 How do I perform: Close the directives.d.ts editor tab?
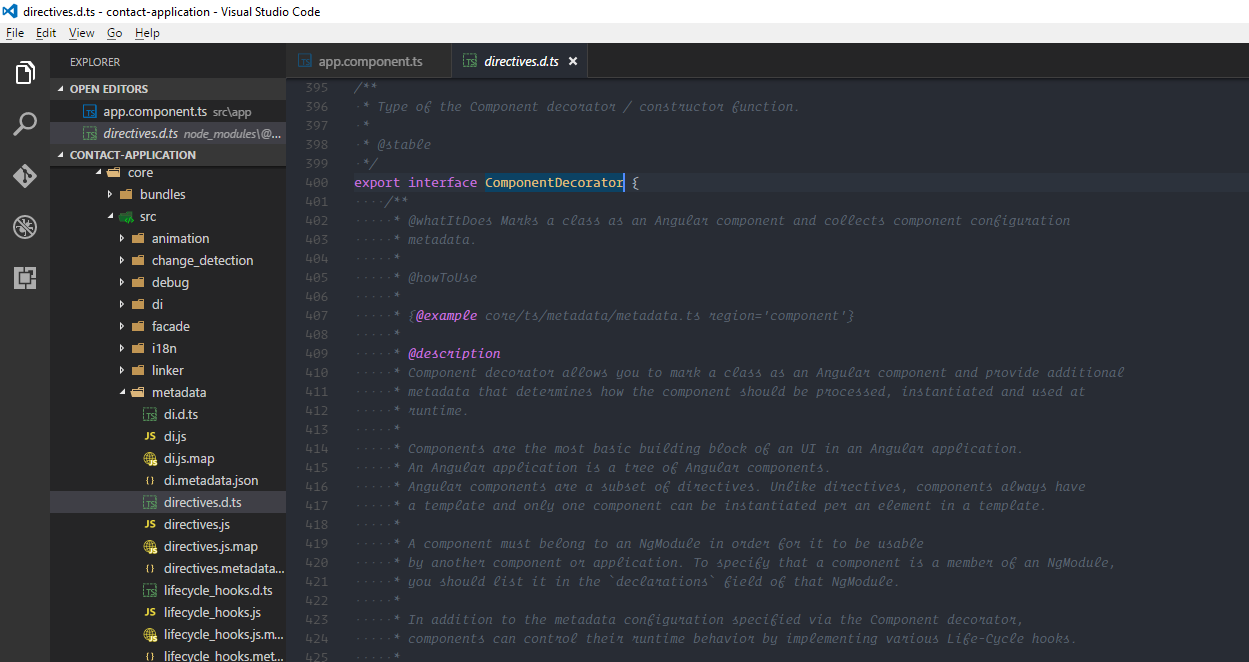[x=573, y=62]
